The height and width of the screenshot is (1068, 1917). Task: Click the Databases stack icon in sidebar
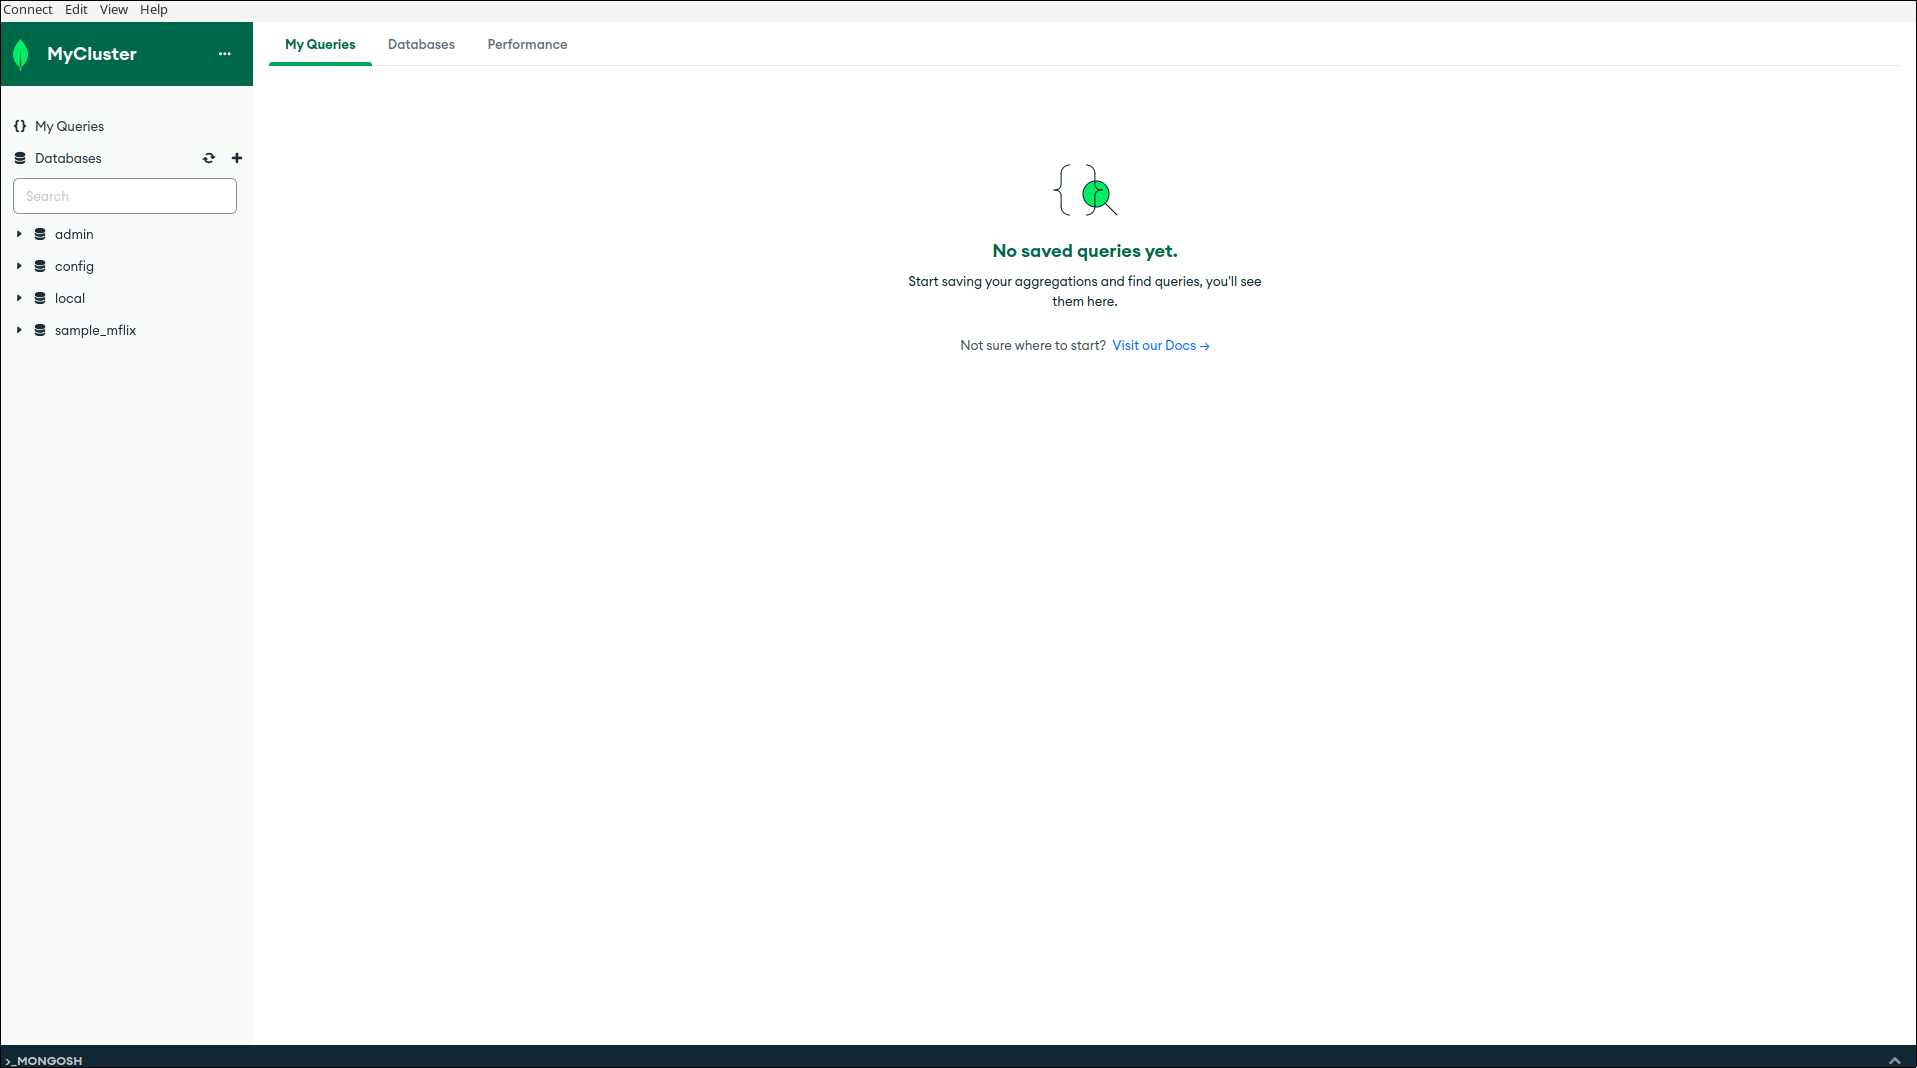[20, 158]
